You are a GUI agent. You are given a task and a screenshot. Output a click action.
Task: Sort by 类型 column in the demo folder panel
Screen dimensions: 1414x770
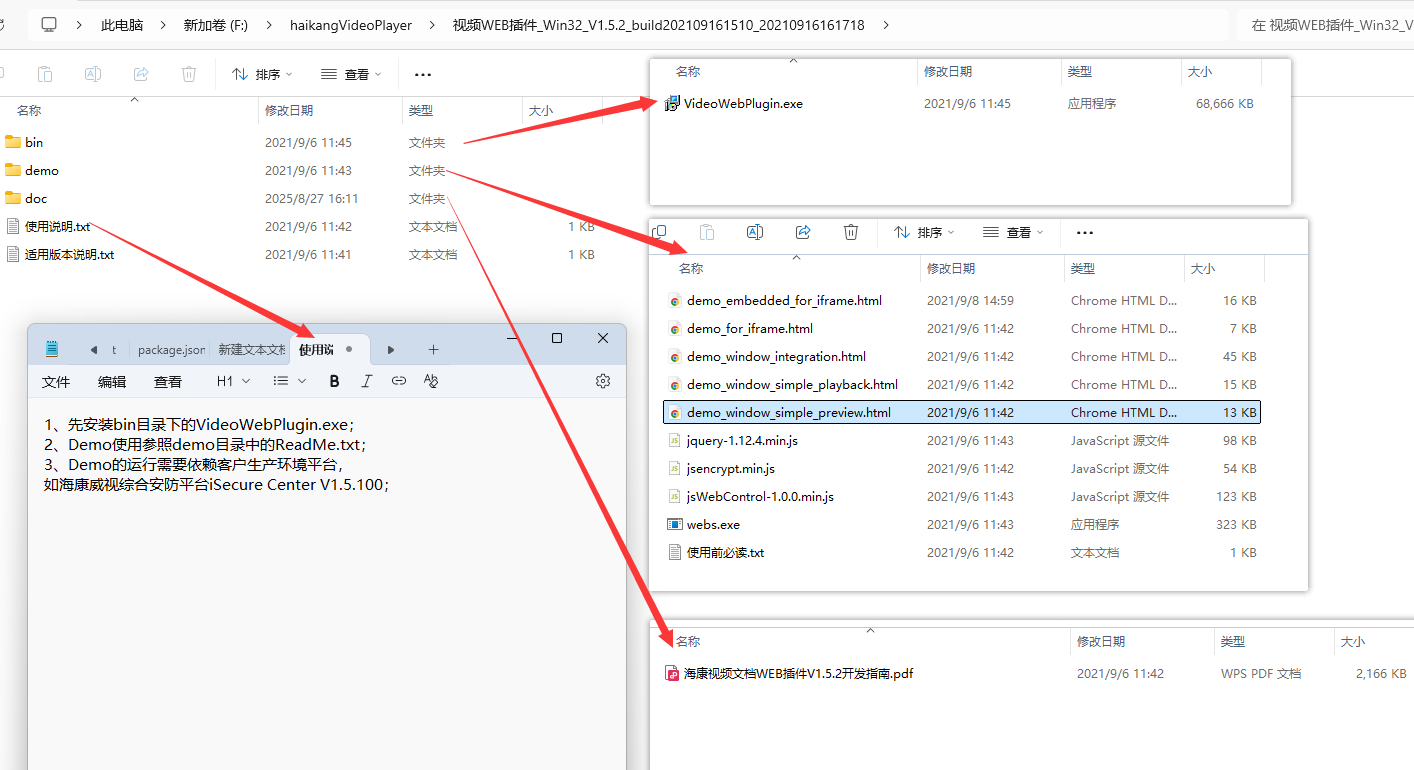click(1083, 268)
